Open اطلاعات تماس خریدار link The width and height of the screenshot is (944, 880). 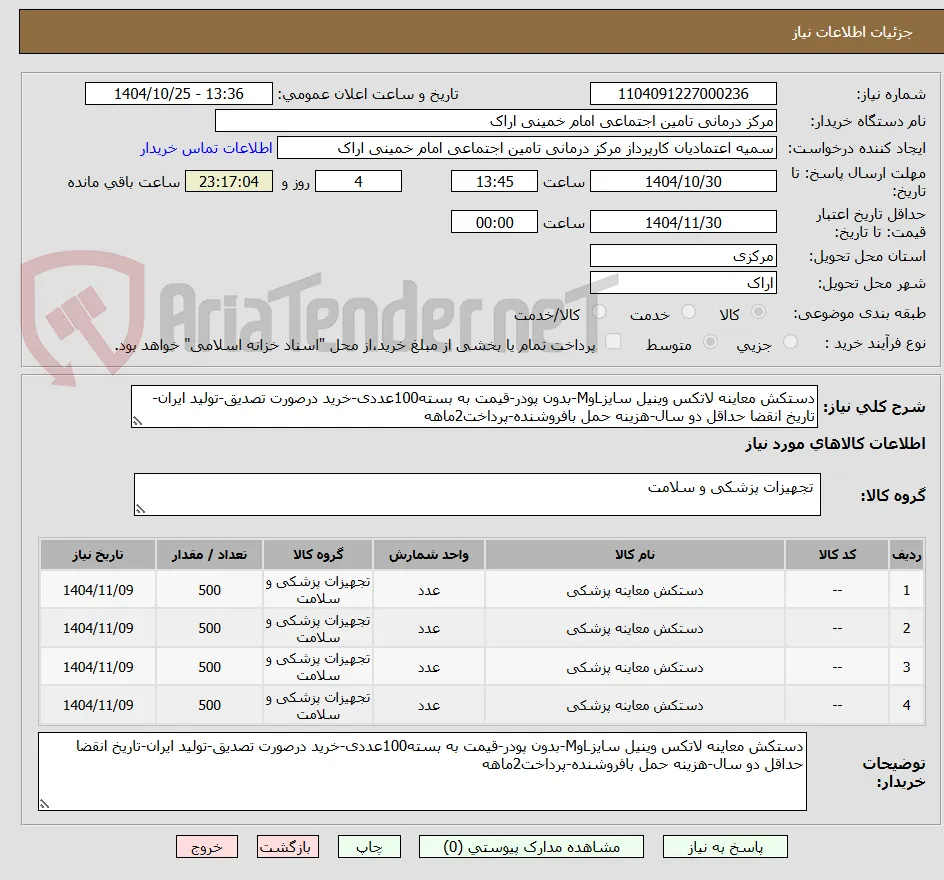[206, 148]
